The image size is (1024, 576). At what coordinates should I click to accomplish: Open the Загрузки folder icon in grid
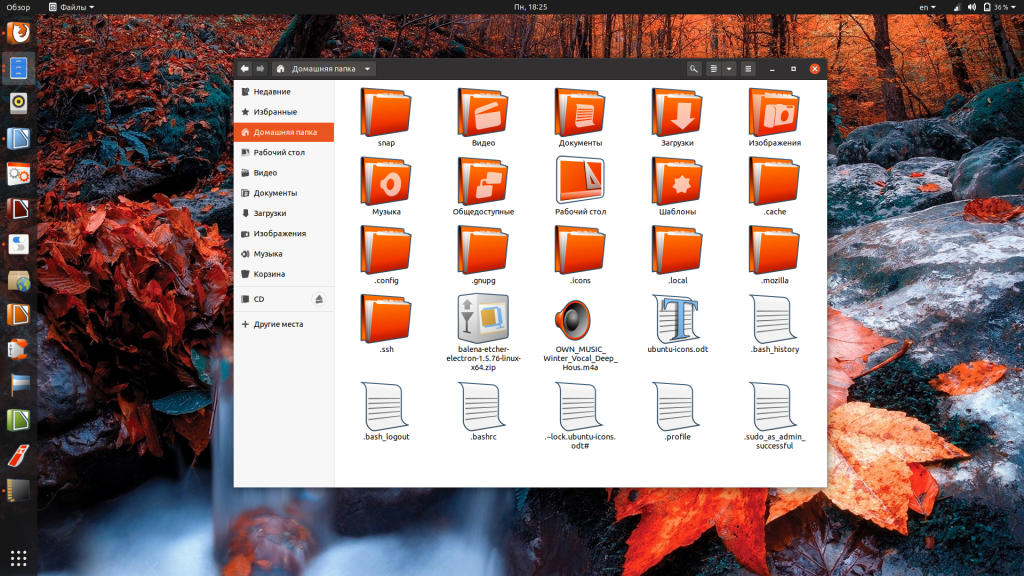click(677, 112)
